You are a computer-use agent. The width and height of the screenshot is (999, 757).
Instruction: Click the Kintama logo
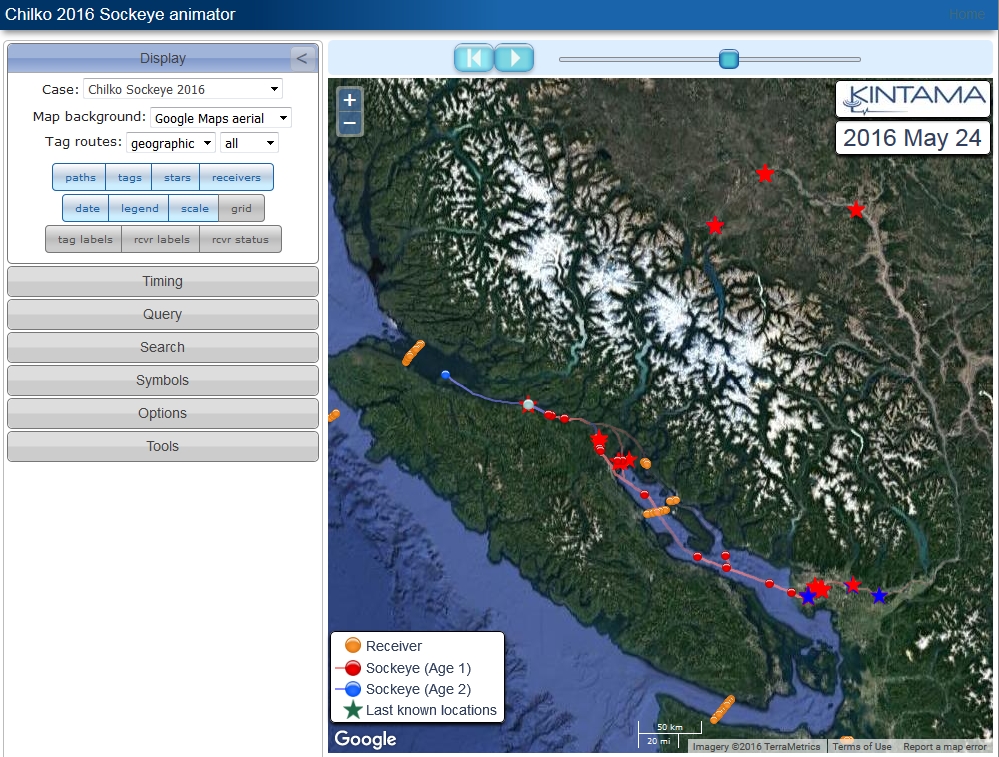913,98
